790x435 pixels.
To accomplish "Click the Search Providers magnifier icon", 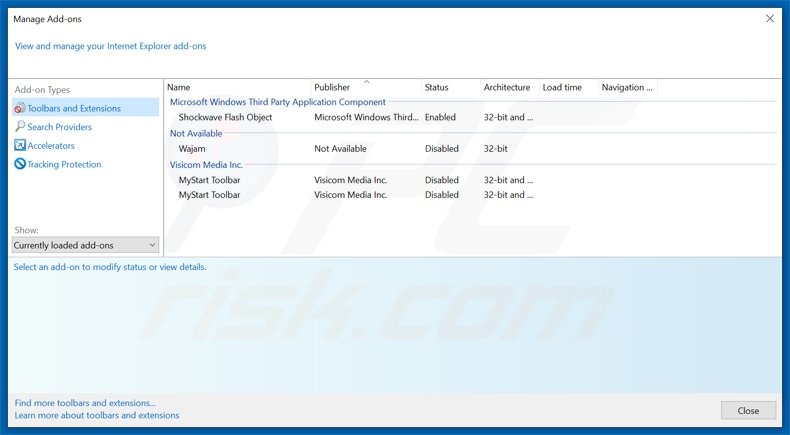I will [19, 127].
